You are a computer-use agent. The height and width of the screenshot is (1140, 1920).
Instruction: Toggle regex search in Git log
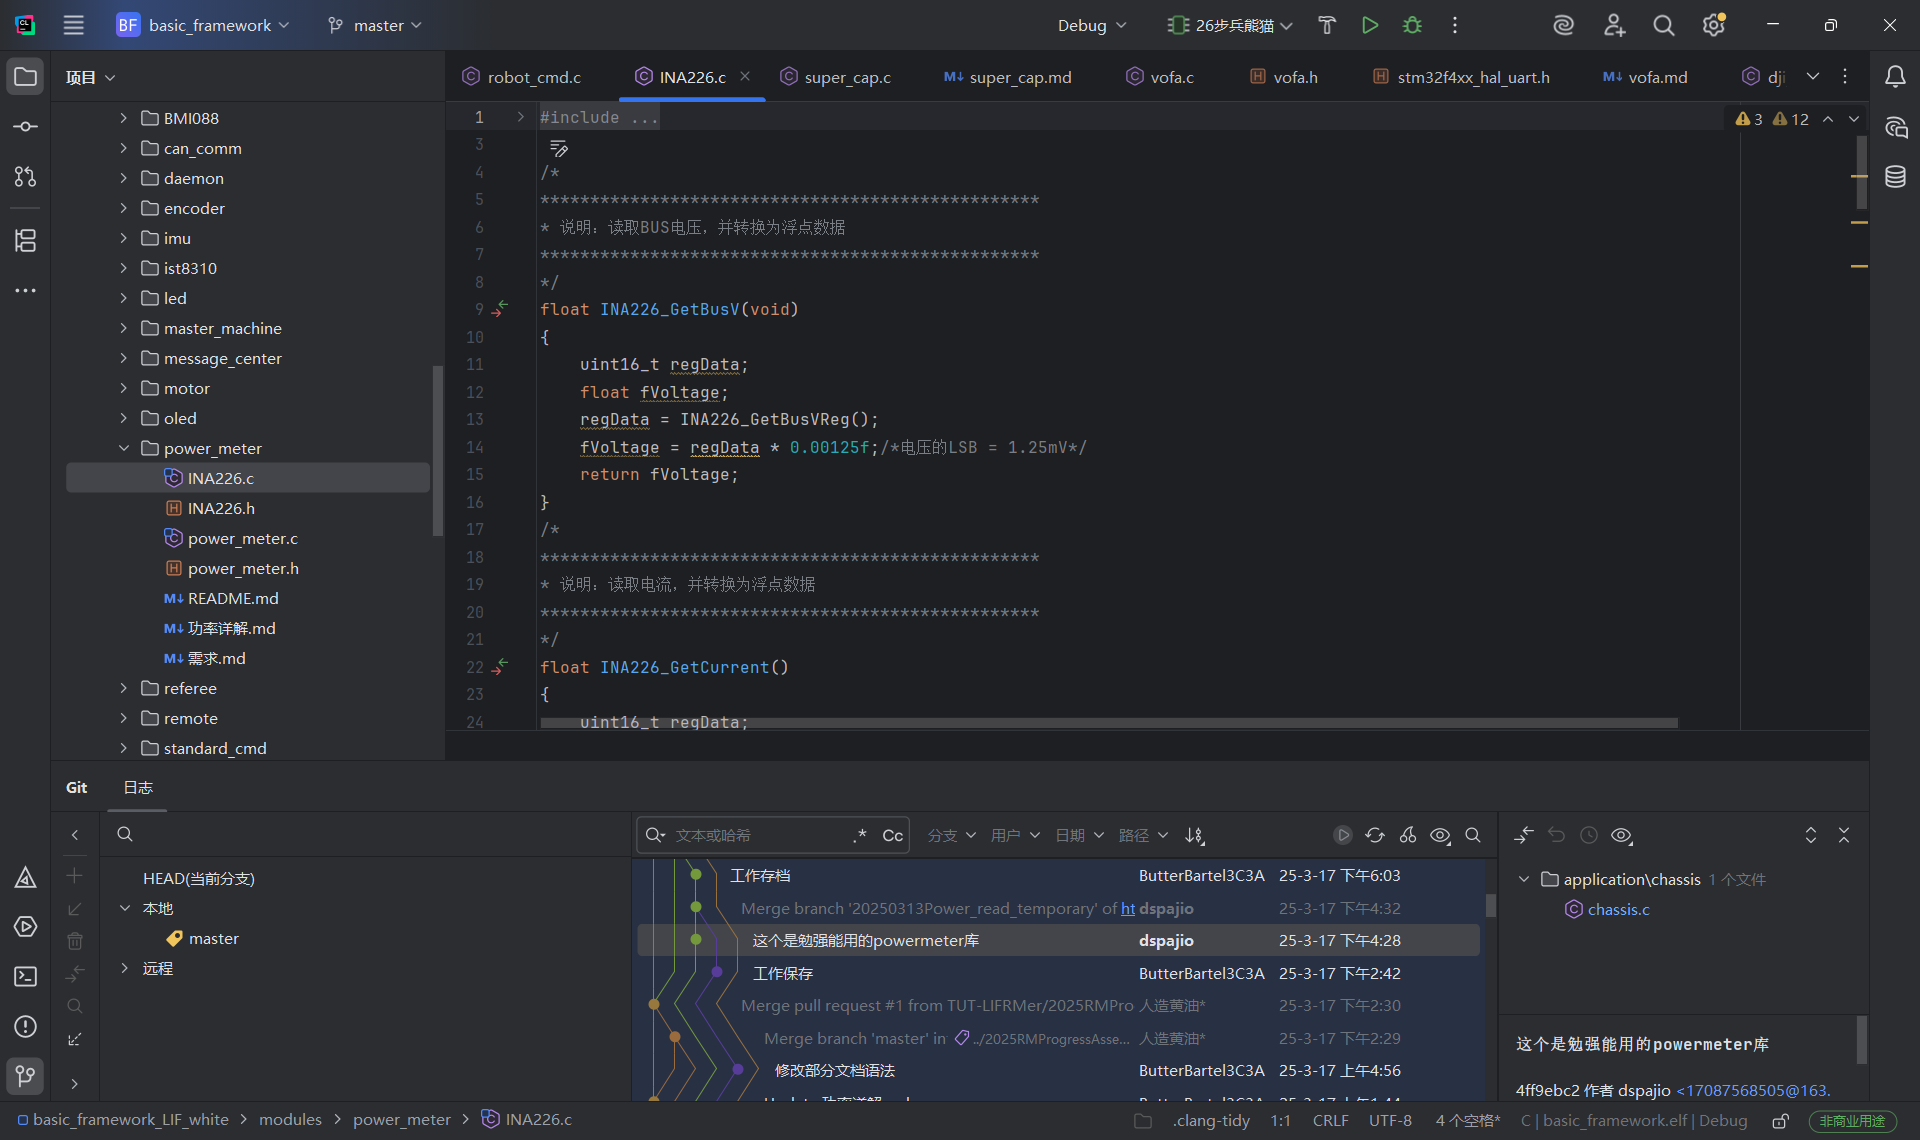coord(859,836)
